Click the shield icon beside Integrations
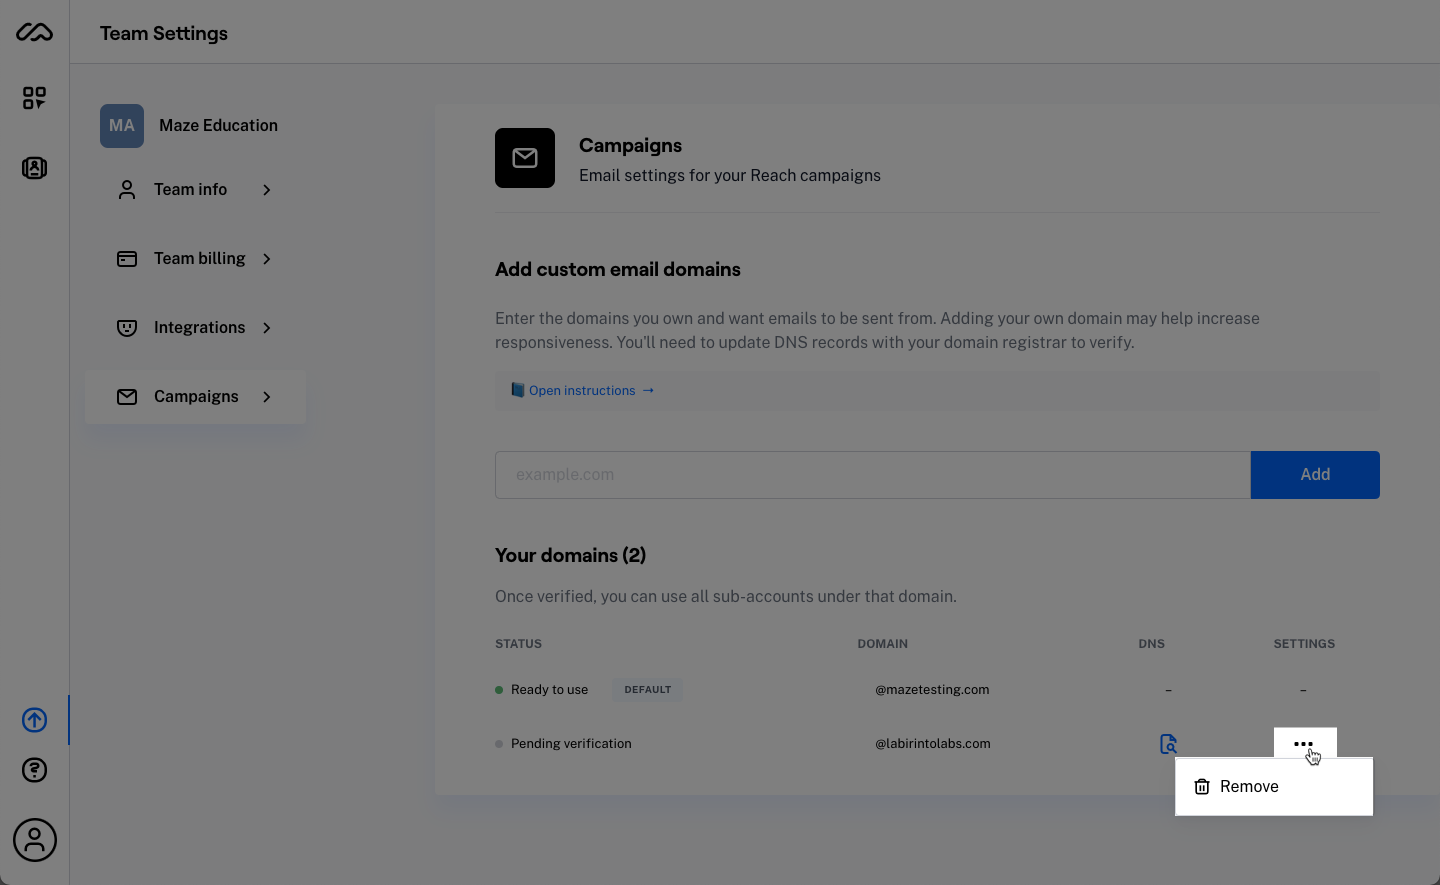The height and width of the screenshot is (885, 1440). pyautogui.click(x=127, y=327)
